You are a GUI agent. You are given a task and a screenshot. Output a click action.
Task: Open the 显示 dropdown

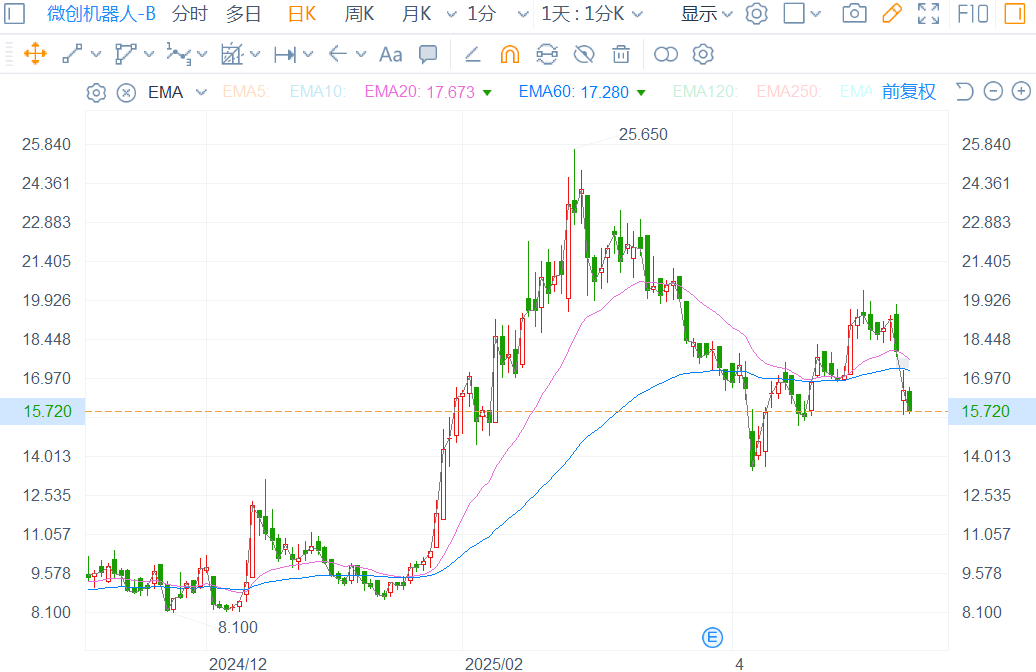[706, 14]
